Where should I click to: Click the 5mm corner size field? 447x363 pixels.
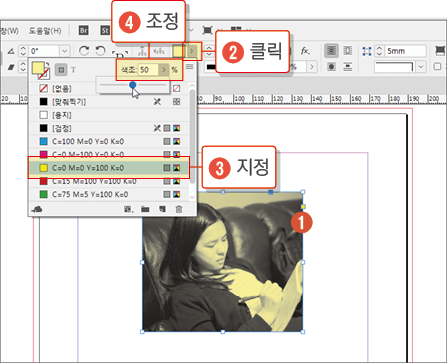pyautogui.click(x=405, y=51)
